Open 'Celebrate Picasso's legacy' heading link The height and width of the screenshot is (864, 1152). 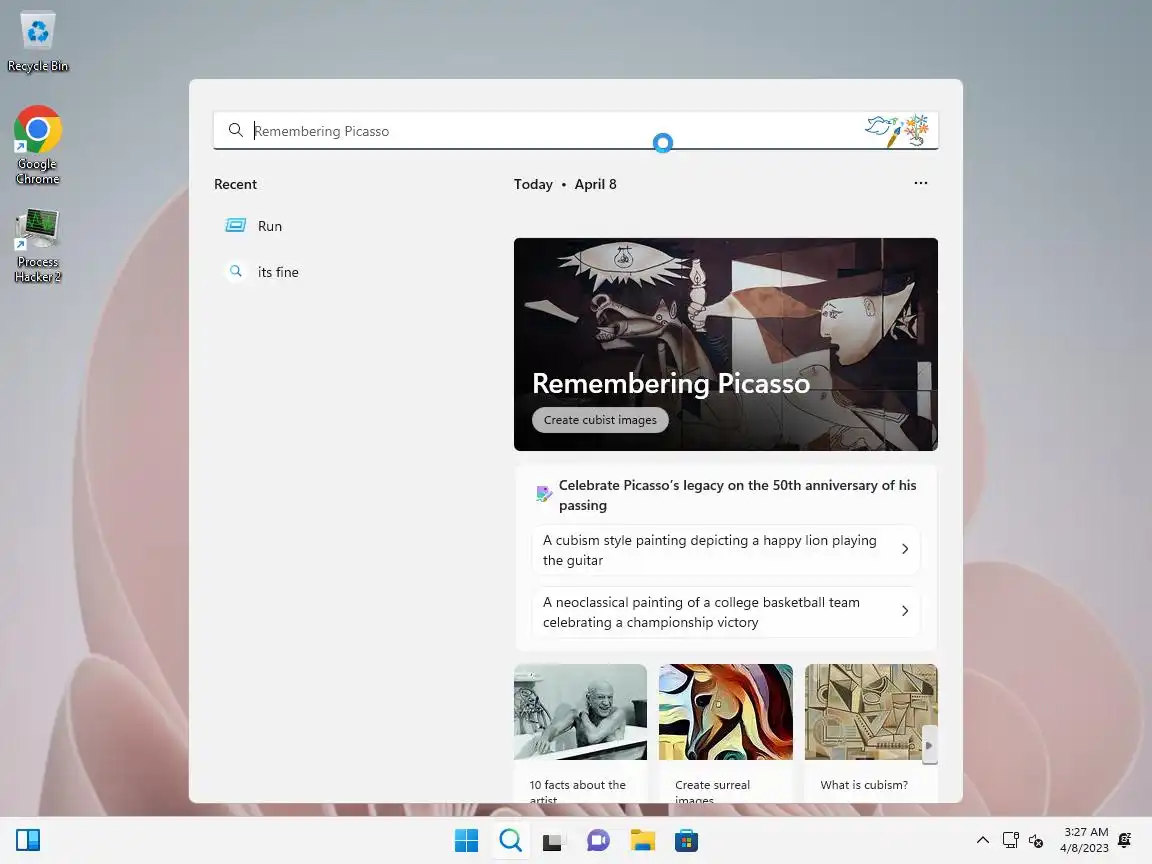(737, 495)
